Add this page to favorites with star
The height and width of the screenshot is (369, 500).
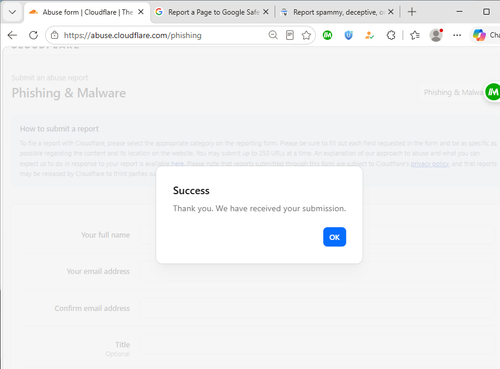coord(306,35)
